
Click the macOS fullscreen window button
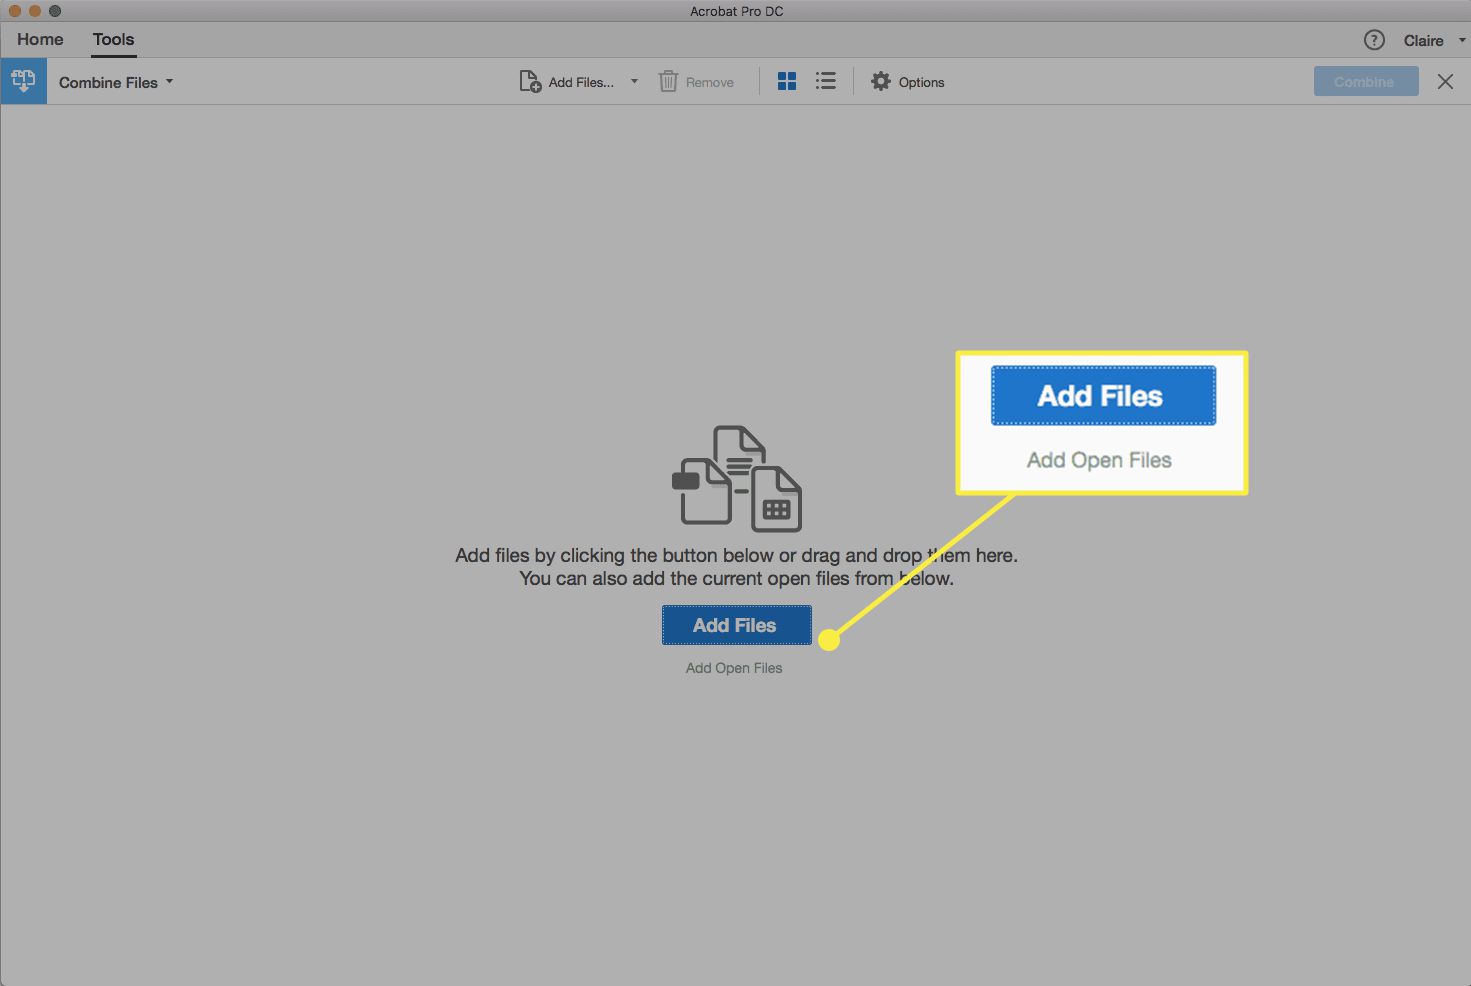pos(55,11)
